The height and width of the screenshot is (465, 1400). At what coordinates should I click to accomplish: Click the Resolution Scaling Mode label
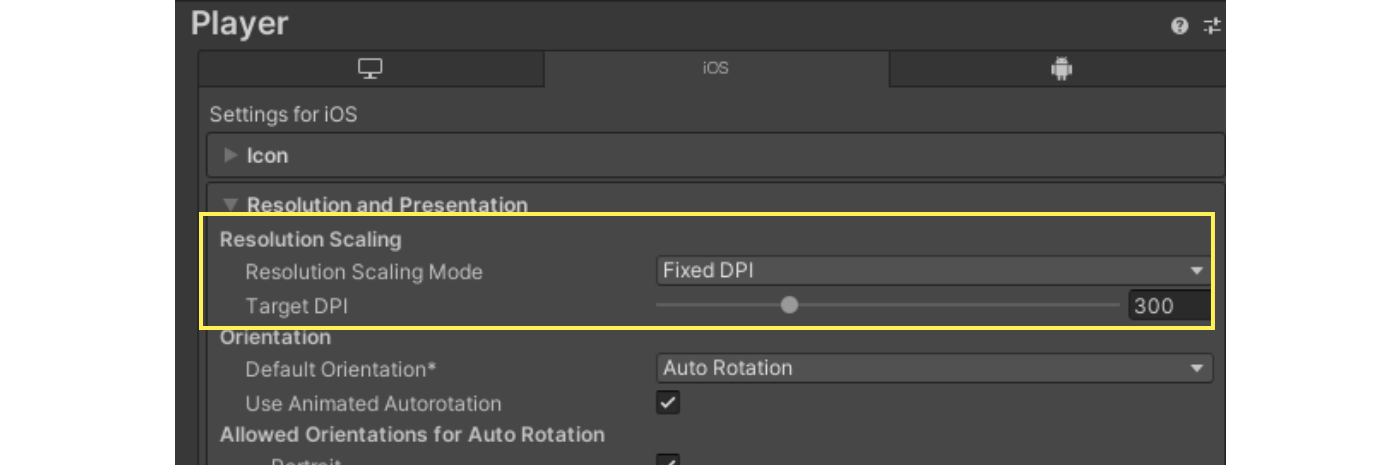tap(364, 272)
